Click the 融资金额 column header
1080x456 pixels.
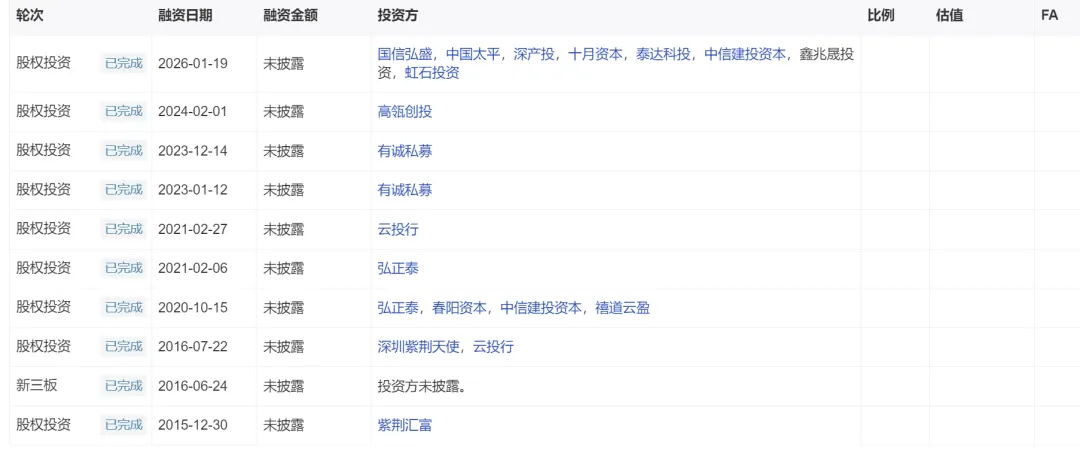[290, 16]
